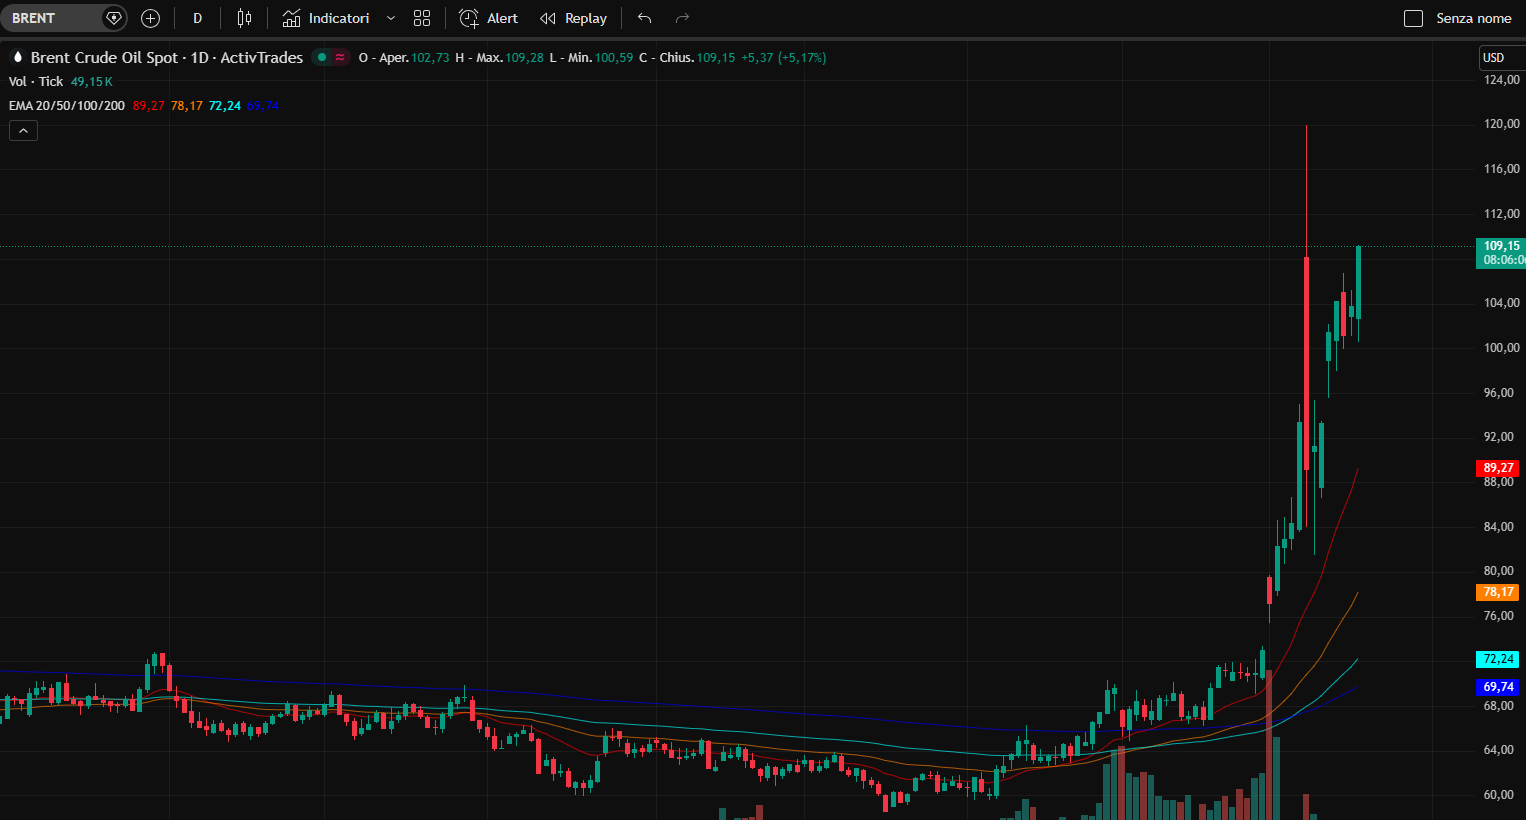This screenshot has width=1526, height=820.
Task: Click the red EMA value 89,27 in legend
Action: pos(149,106)
